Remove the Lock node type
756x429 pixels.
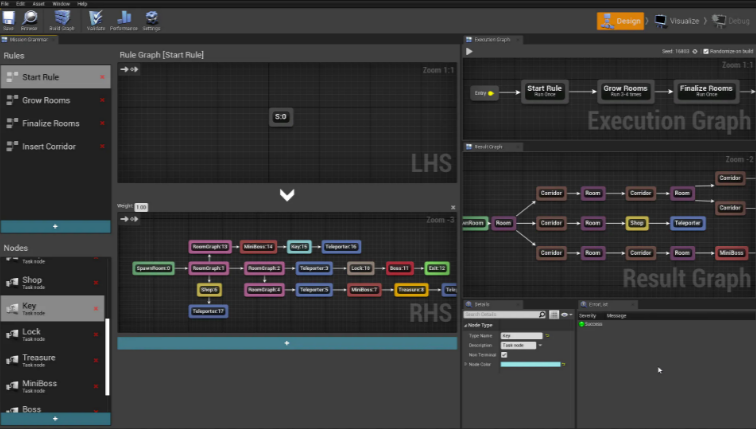click(96, 335)
